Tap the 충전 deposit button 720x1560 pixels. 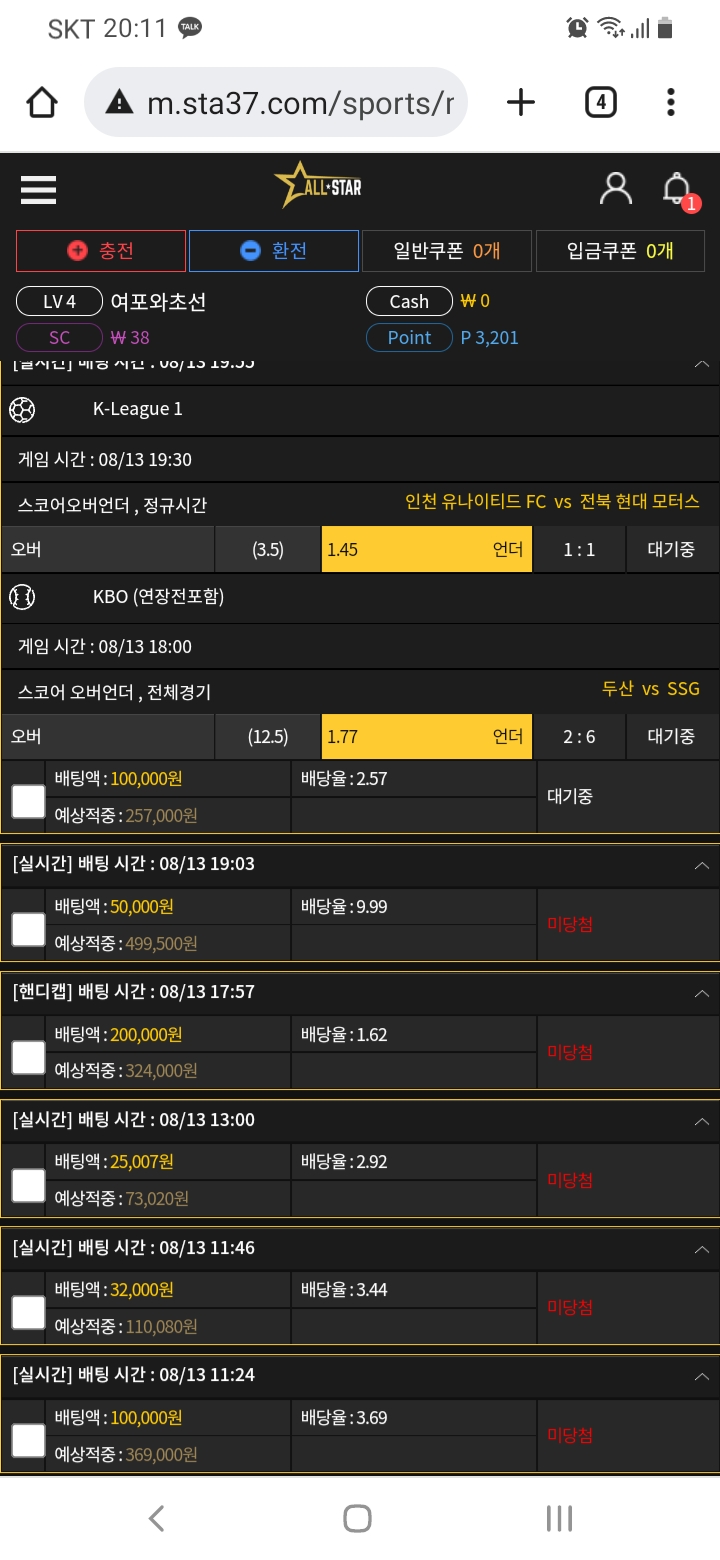click(x=101, y=251)
